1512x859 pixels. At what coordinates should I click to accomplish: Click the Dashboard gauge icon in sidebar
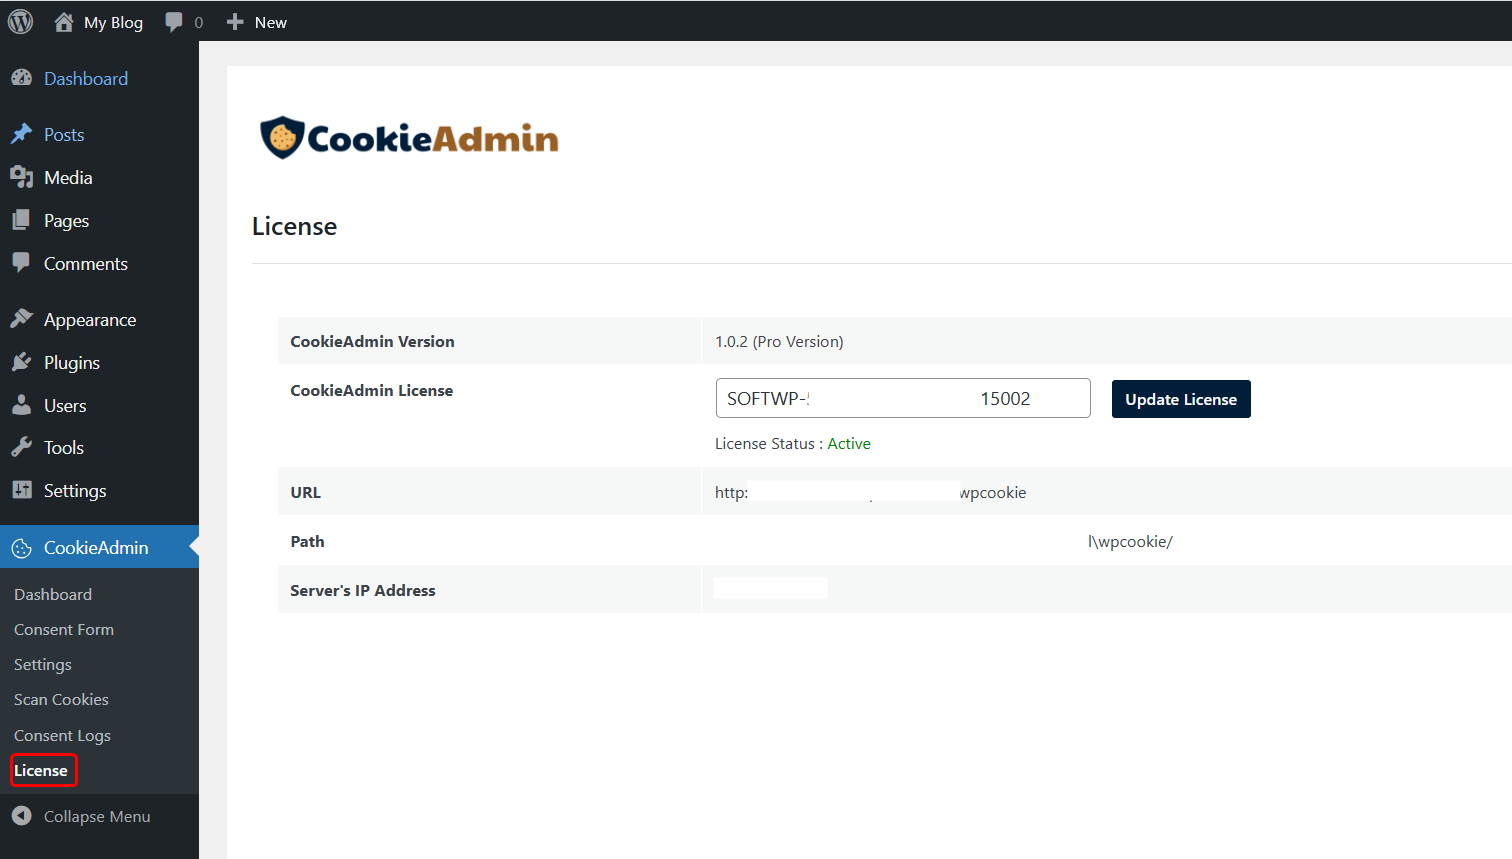21,78
